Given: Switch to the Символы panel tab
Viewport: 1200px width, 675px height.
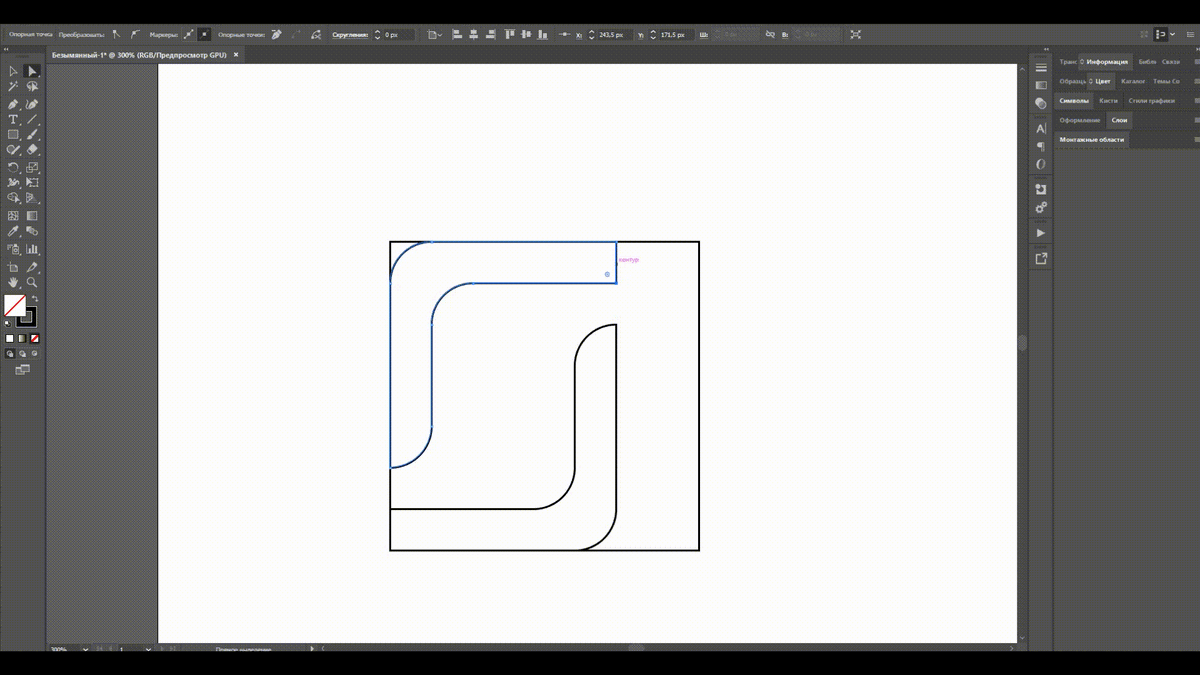Looking at the screenshot, I should tap(1074, 101).
